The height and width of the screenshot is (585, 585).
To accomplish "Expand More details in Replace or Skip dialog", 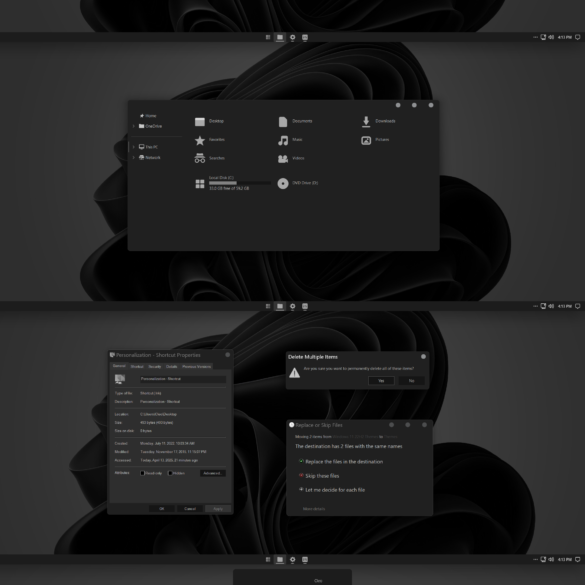I will point(314,509).
